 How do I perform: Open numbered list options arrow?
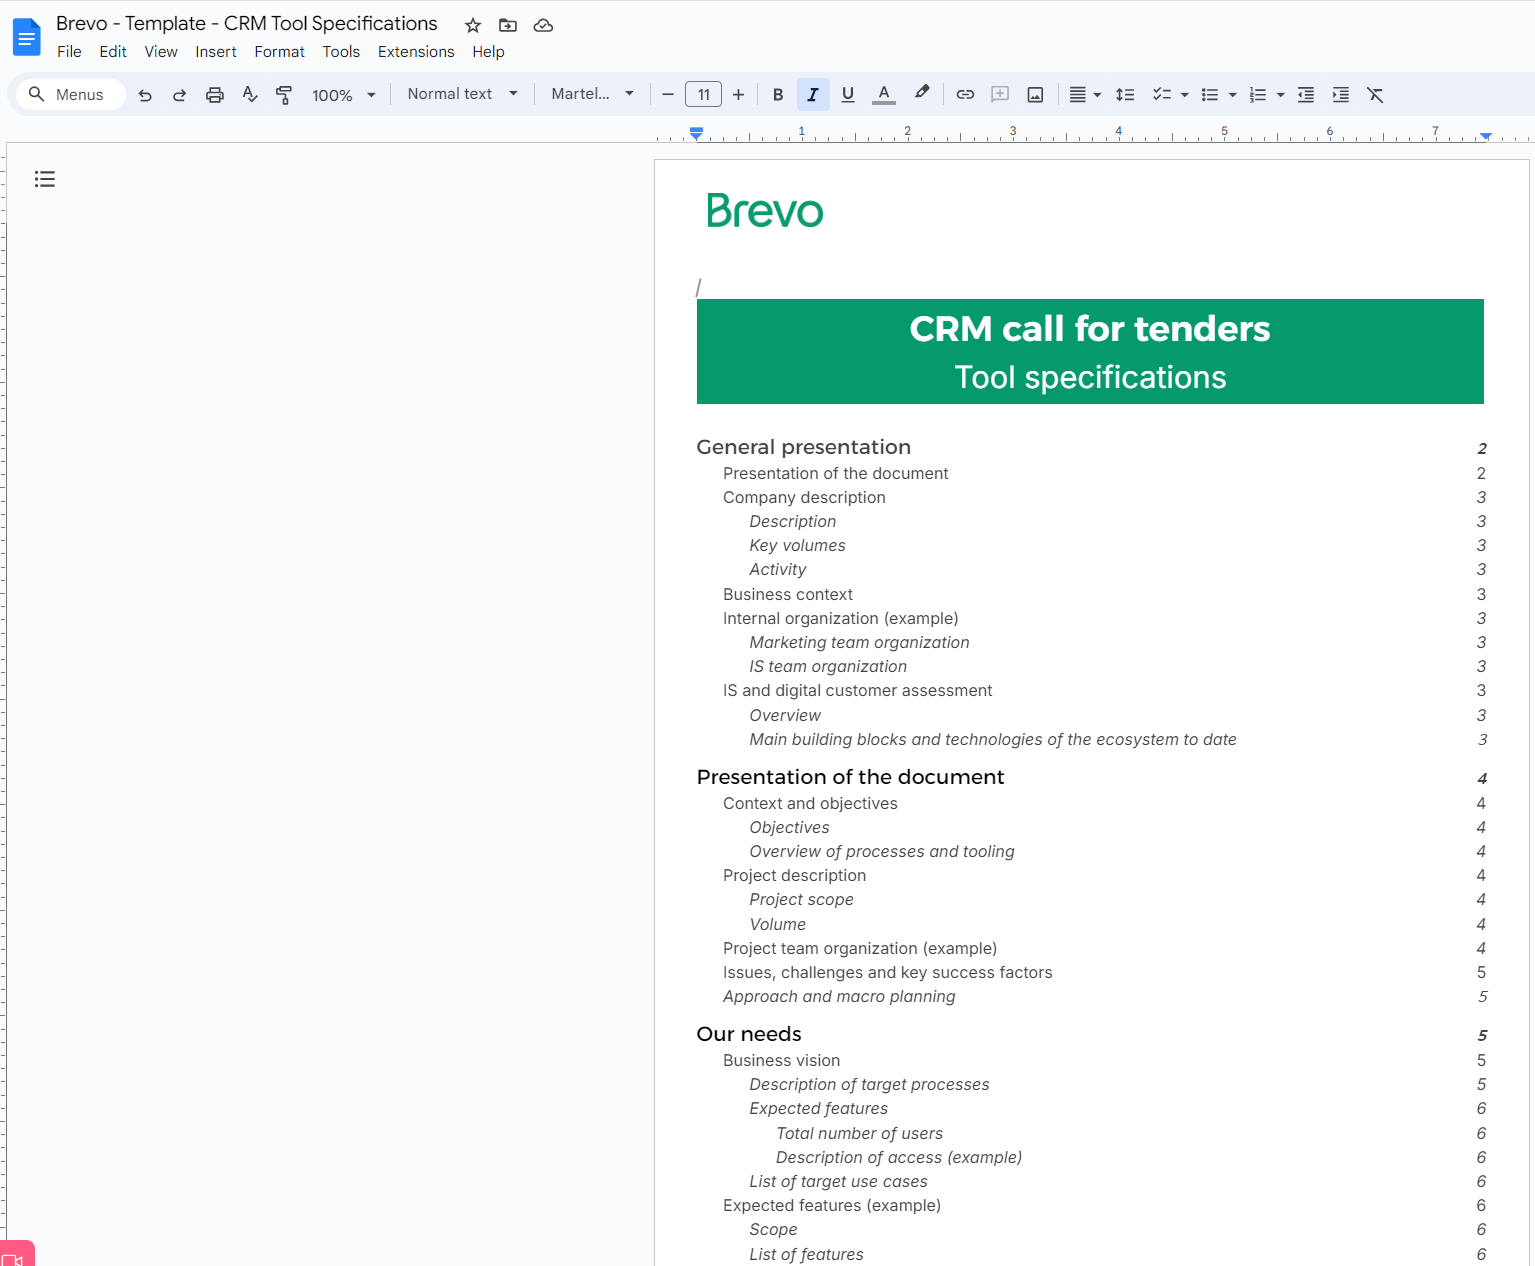(x=1281, y=95)
